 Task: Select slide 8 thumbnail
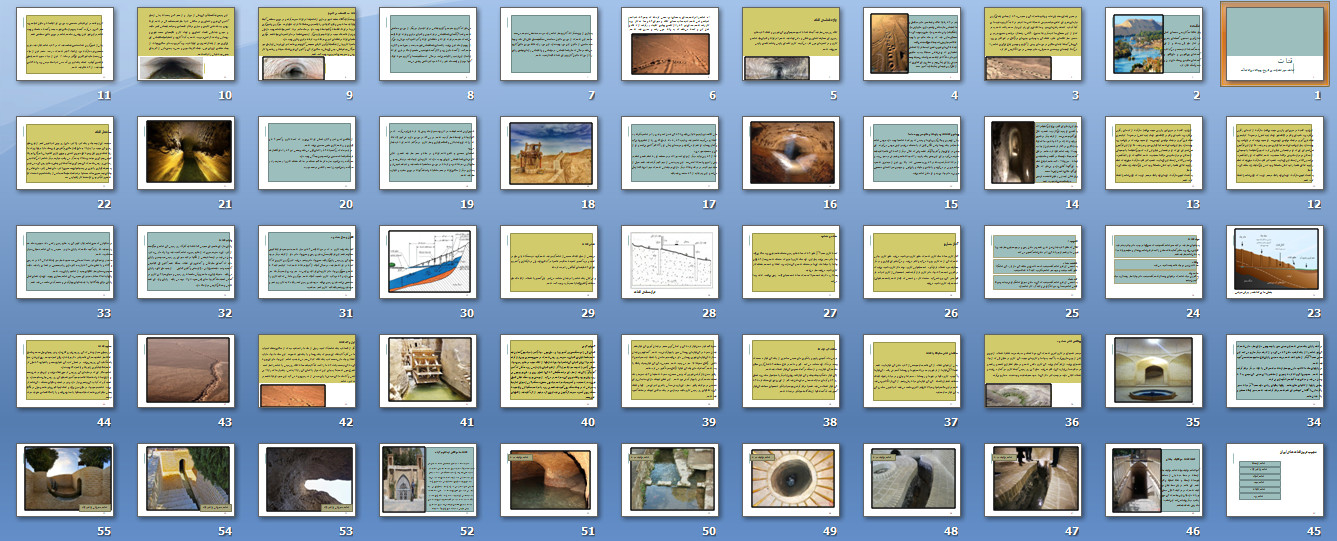coord(428,44)
